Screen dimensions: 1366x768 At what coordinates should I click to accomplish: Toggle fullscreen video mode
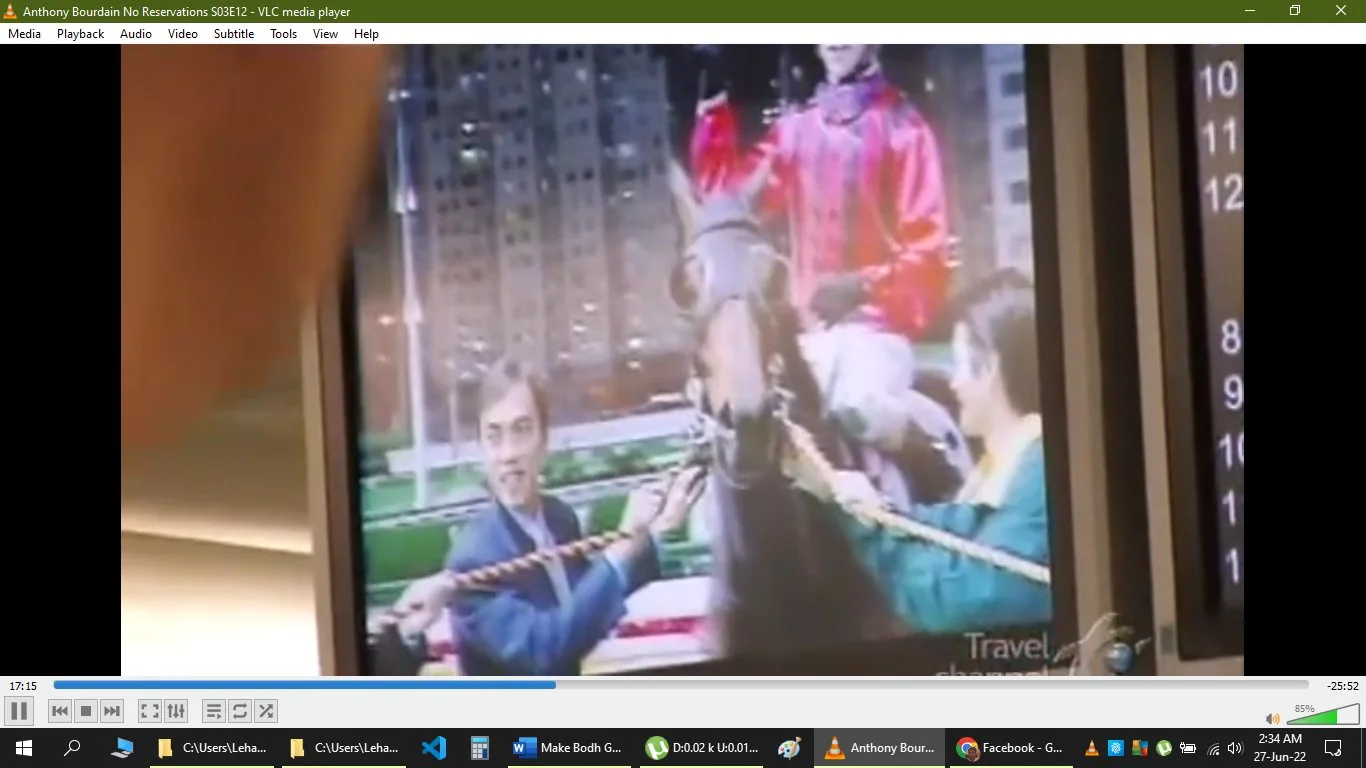tap(149, 711)
